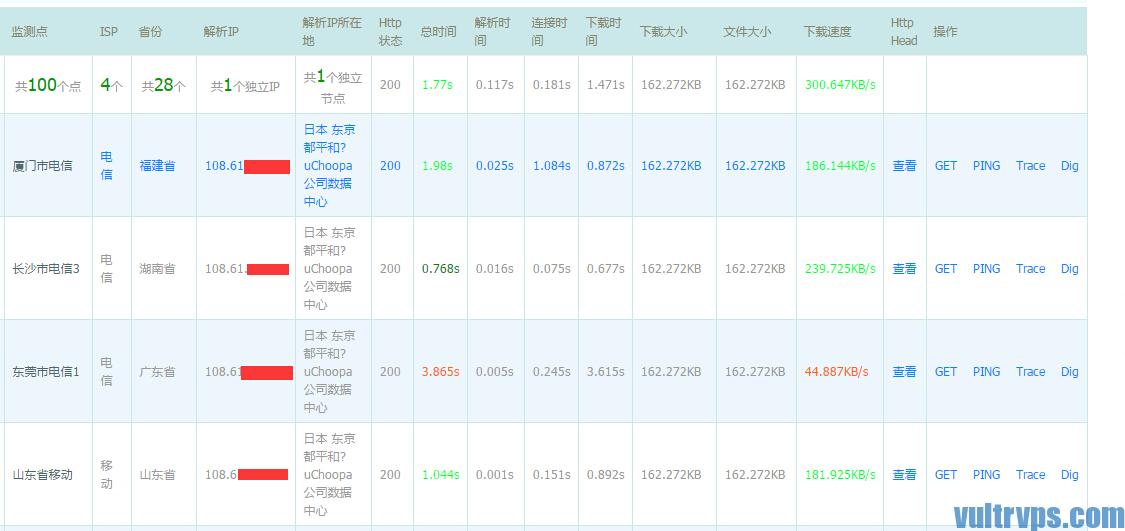Run PING for 东莞市电信1 row
Screen dimensions: 1125x531
pos(986,372)
